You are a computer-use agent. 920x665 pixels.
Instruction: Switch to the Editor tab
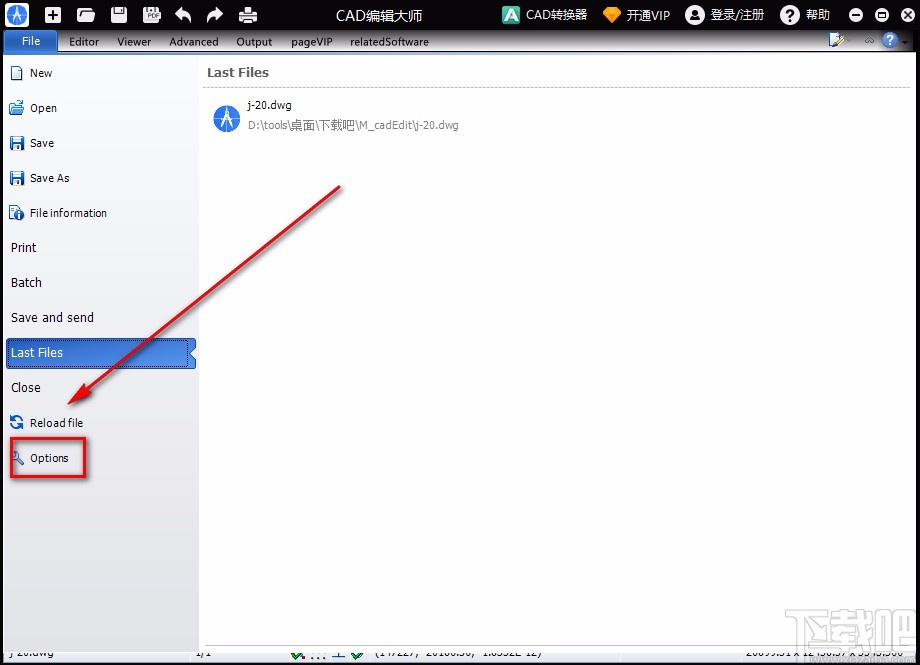click(x=84, y=42)
